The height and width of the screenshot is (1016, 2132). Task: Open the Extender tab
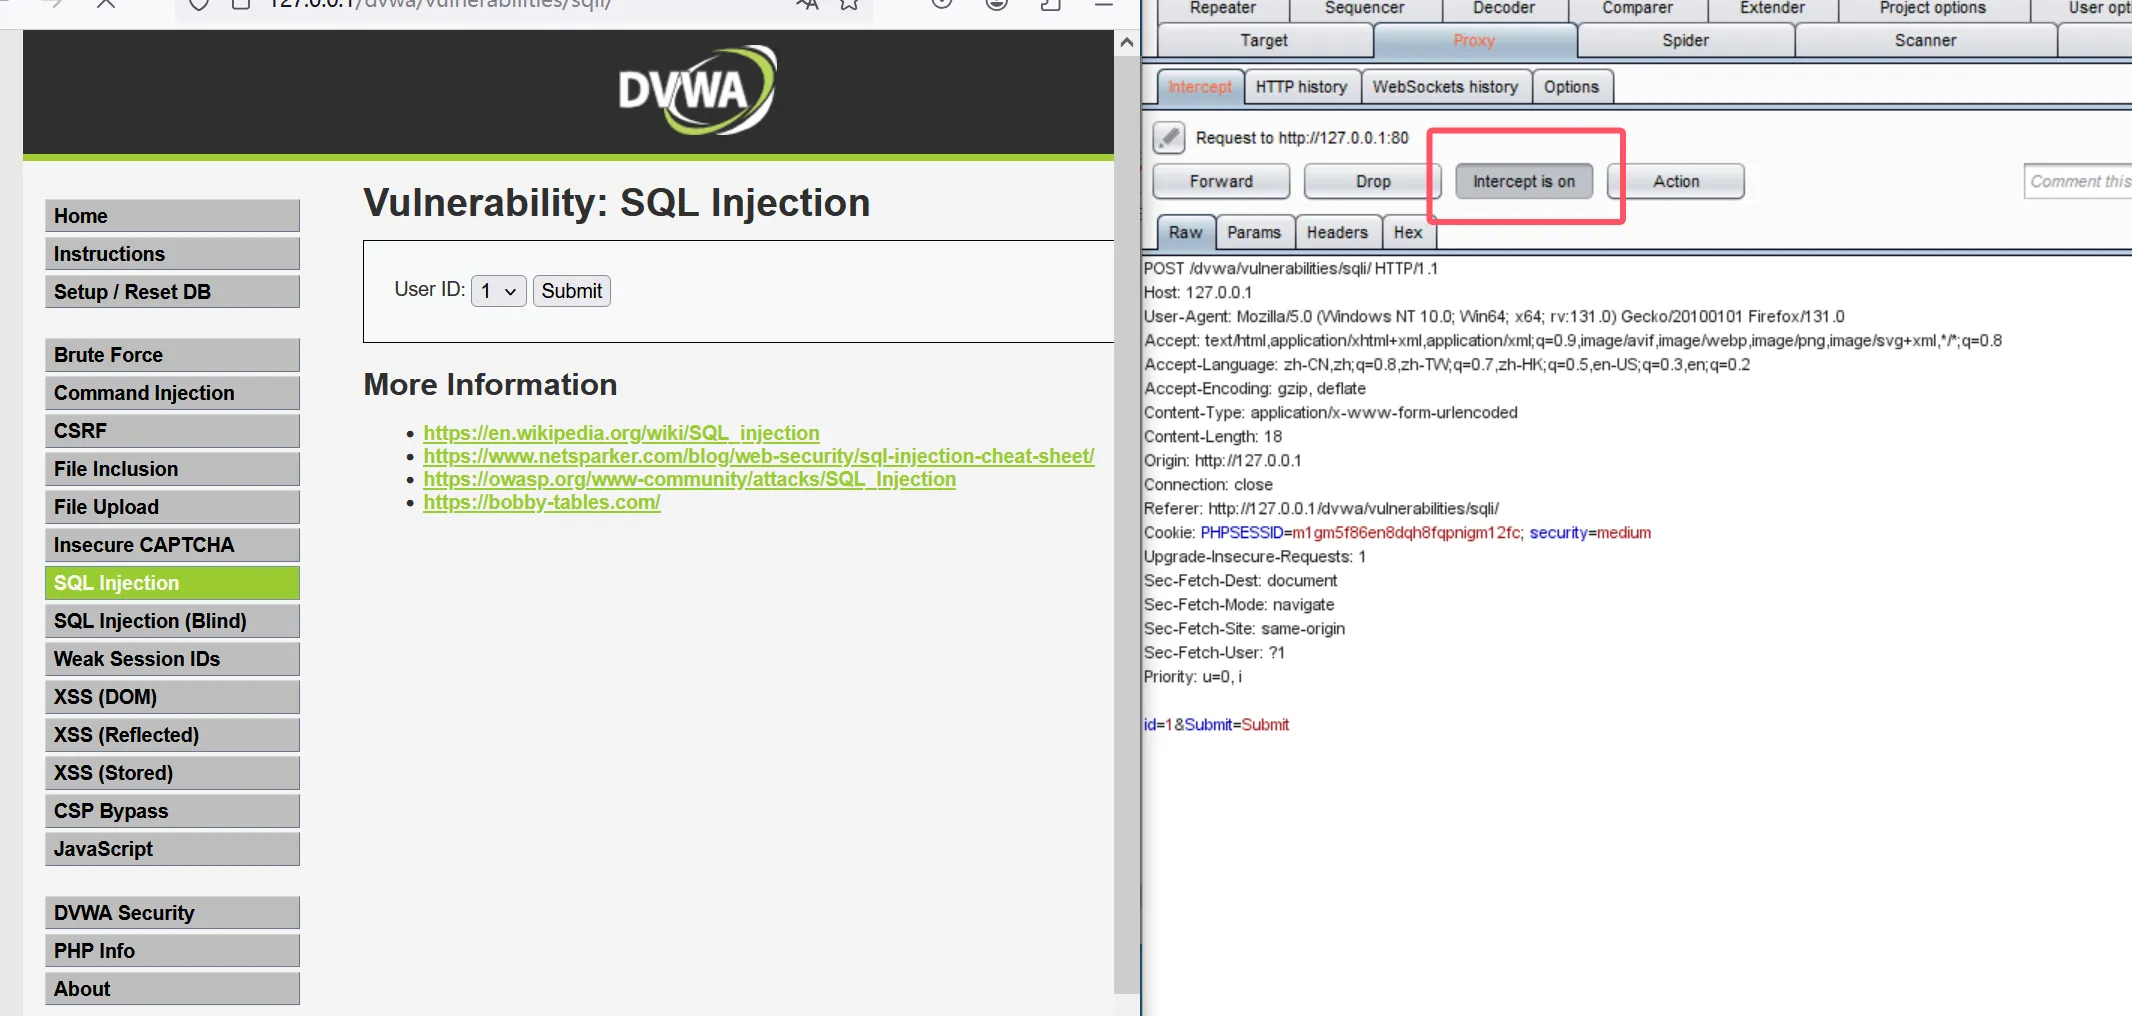coord(1772,9)
